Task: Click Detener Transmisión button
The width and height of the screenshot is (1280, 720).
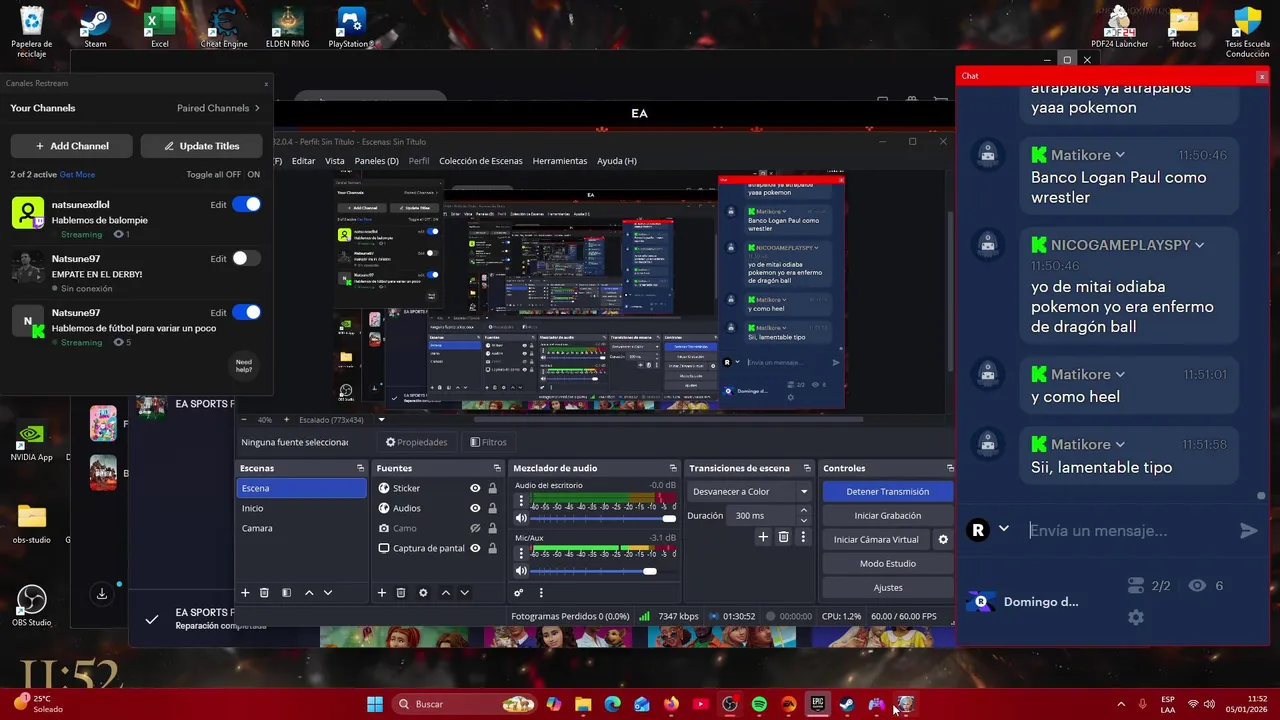Action: coord(888,491)
